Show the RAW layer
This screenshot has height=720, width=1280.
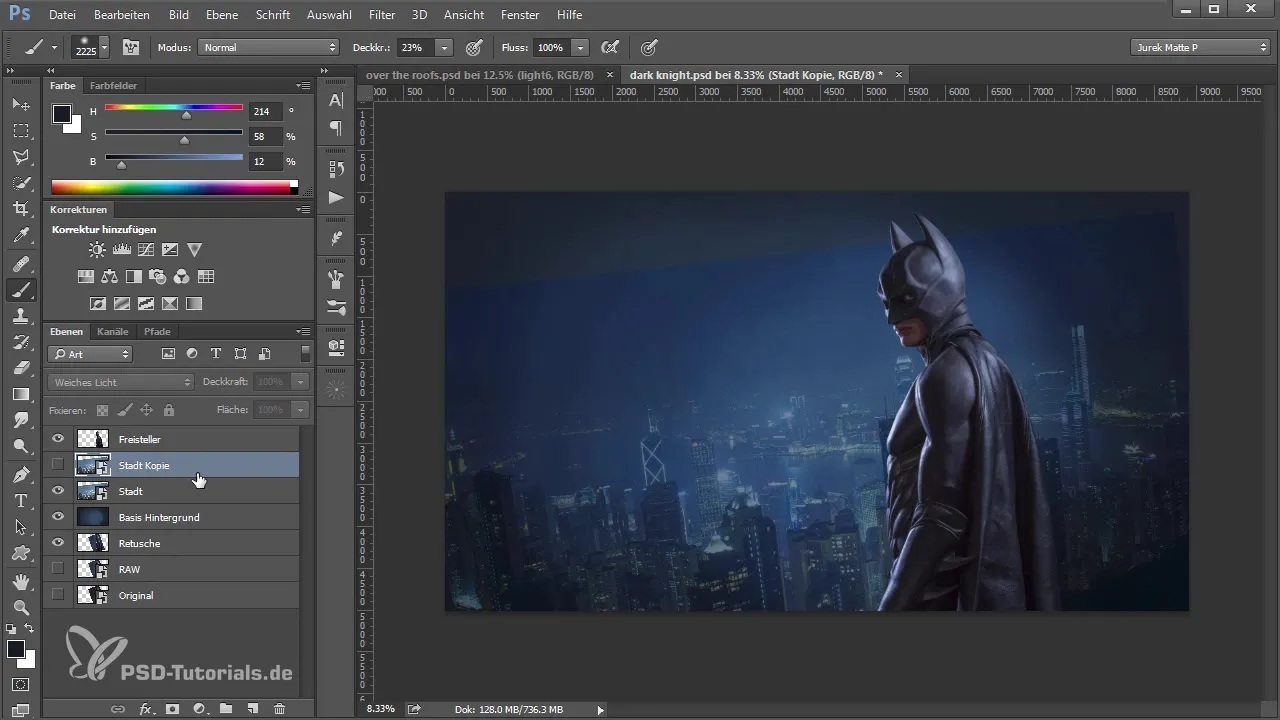point(58,569)
